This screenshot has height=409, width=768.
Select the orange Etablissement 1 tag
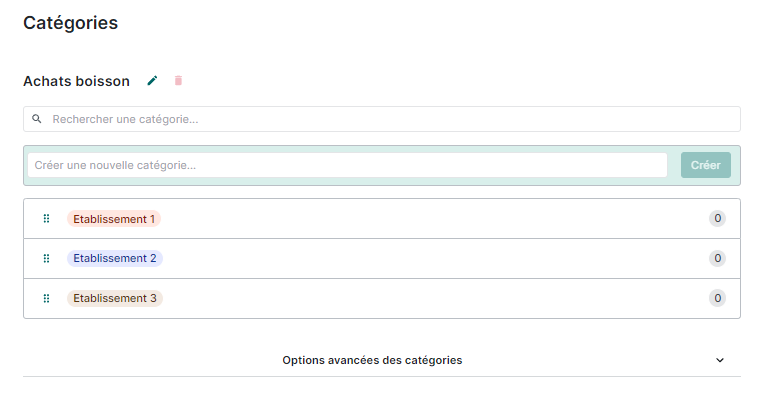114,219
